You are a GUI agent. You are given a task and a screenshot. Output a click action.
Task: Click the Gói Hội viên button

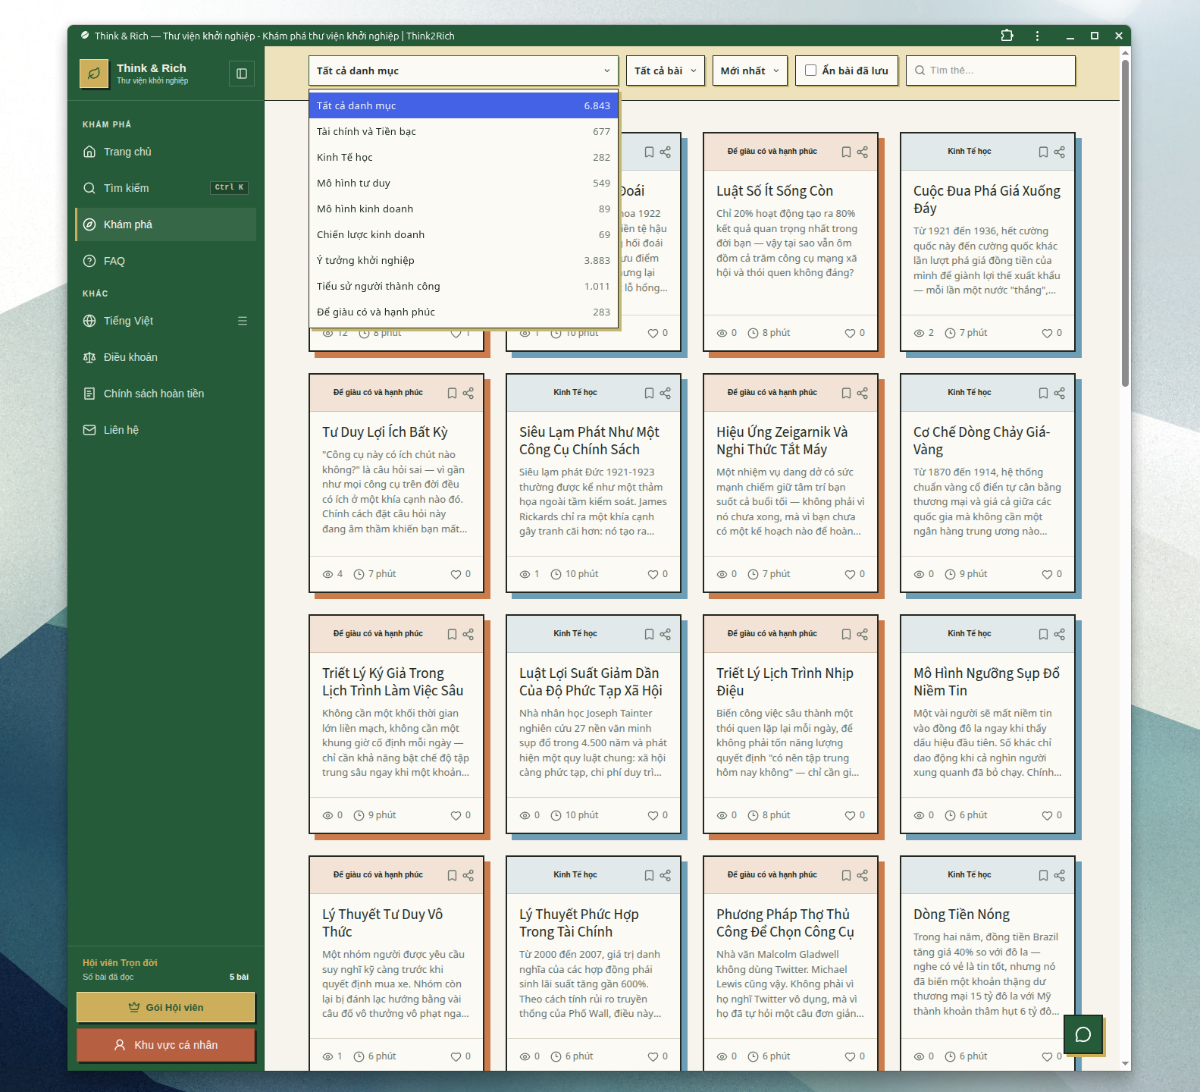click(x=166, y=1007)
